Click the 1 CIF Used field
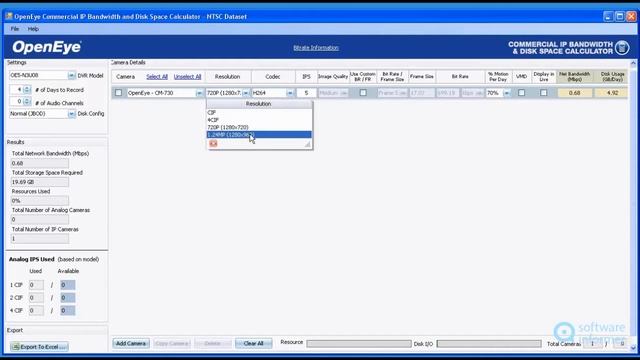The height and width of the screenshot is (360, 640). 36,285
